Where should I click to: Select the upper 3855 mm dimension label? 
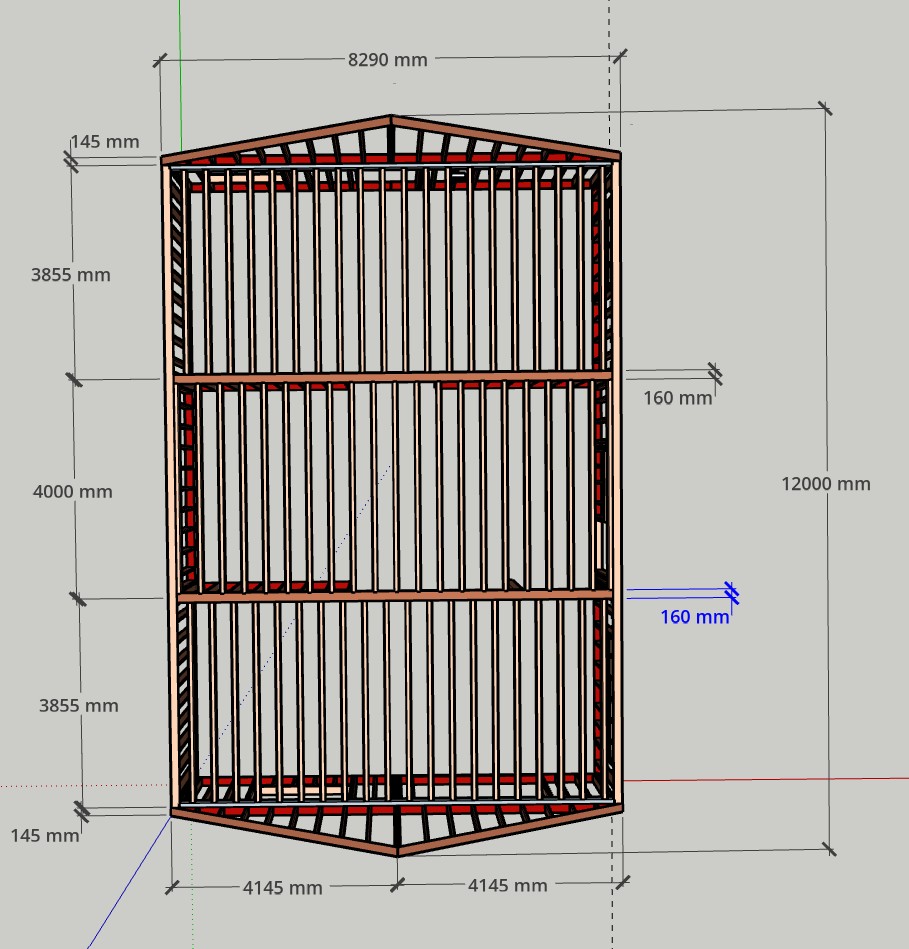(x=70, y=275)
